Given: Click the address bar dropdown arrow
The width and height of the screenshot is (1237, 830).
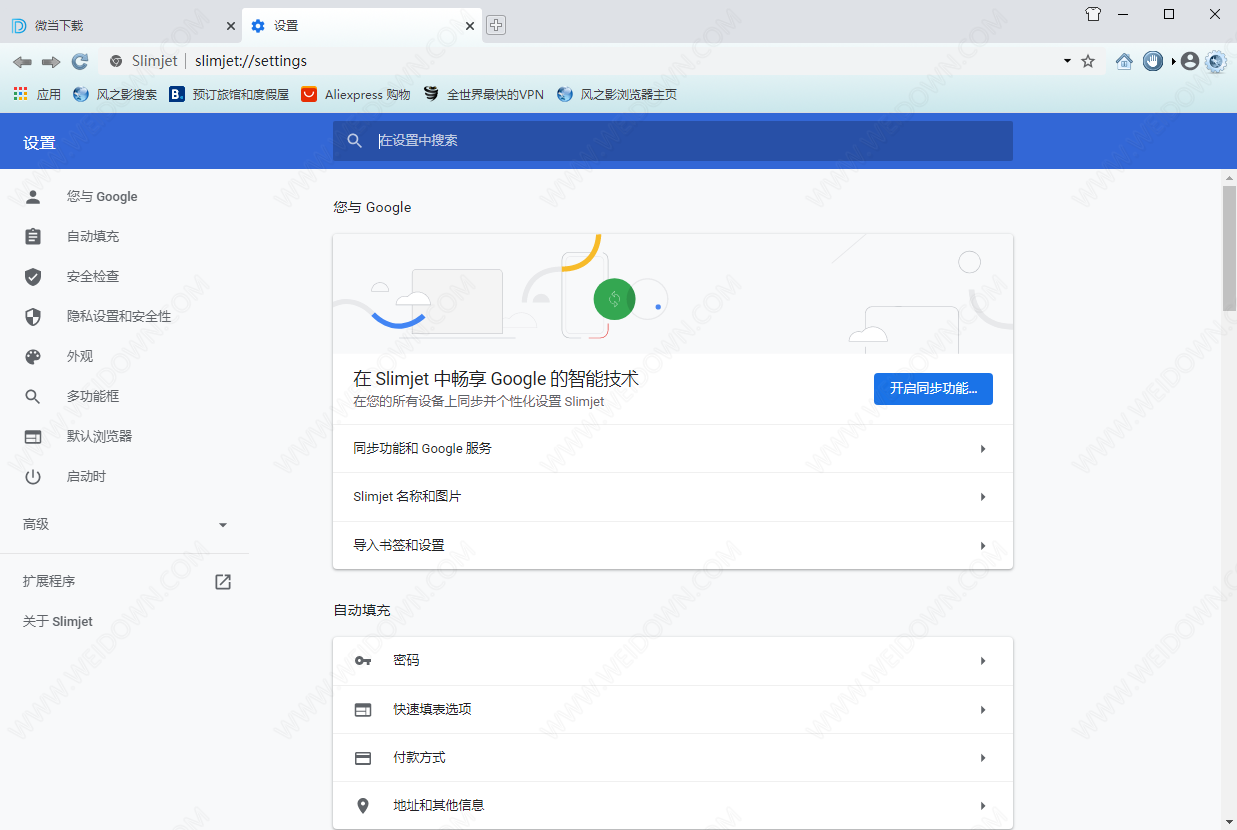Looking at the screenshot, I should coord(1067,62).
